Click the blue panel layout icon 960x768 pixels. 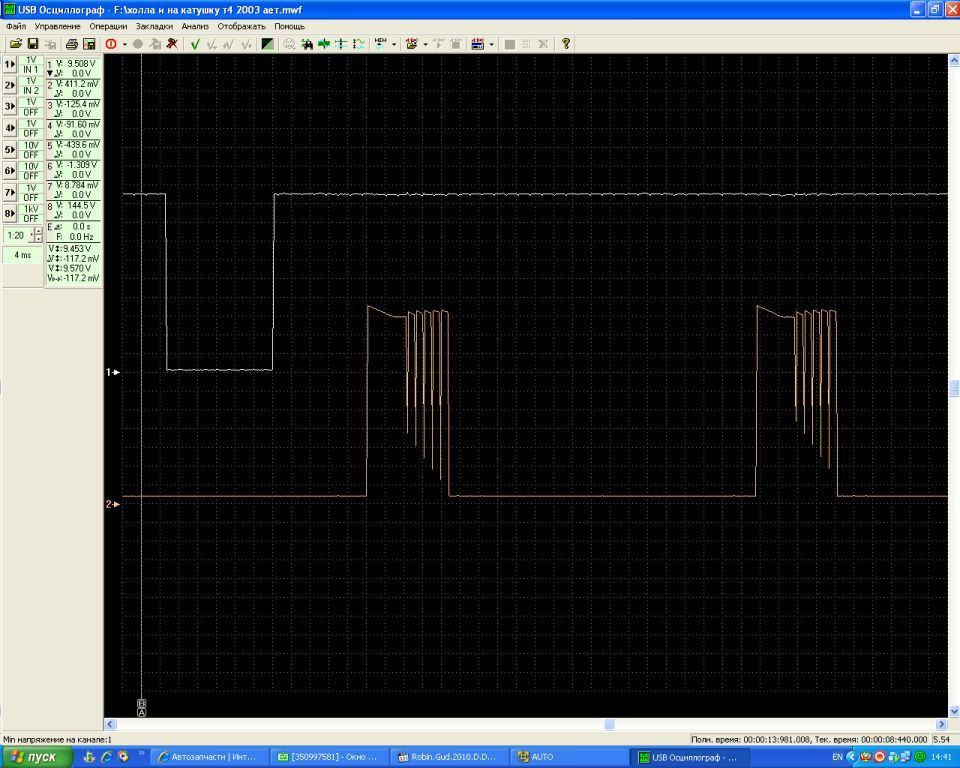(x=478, y=44)
